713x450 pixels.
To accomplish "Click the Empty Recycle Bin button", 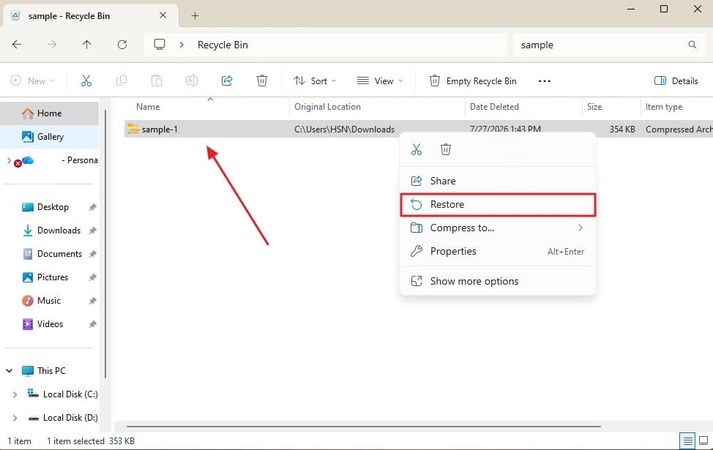I will click(472, 81).
